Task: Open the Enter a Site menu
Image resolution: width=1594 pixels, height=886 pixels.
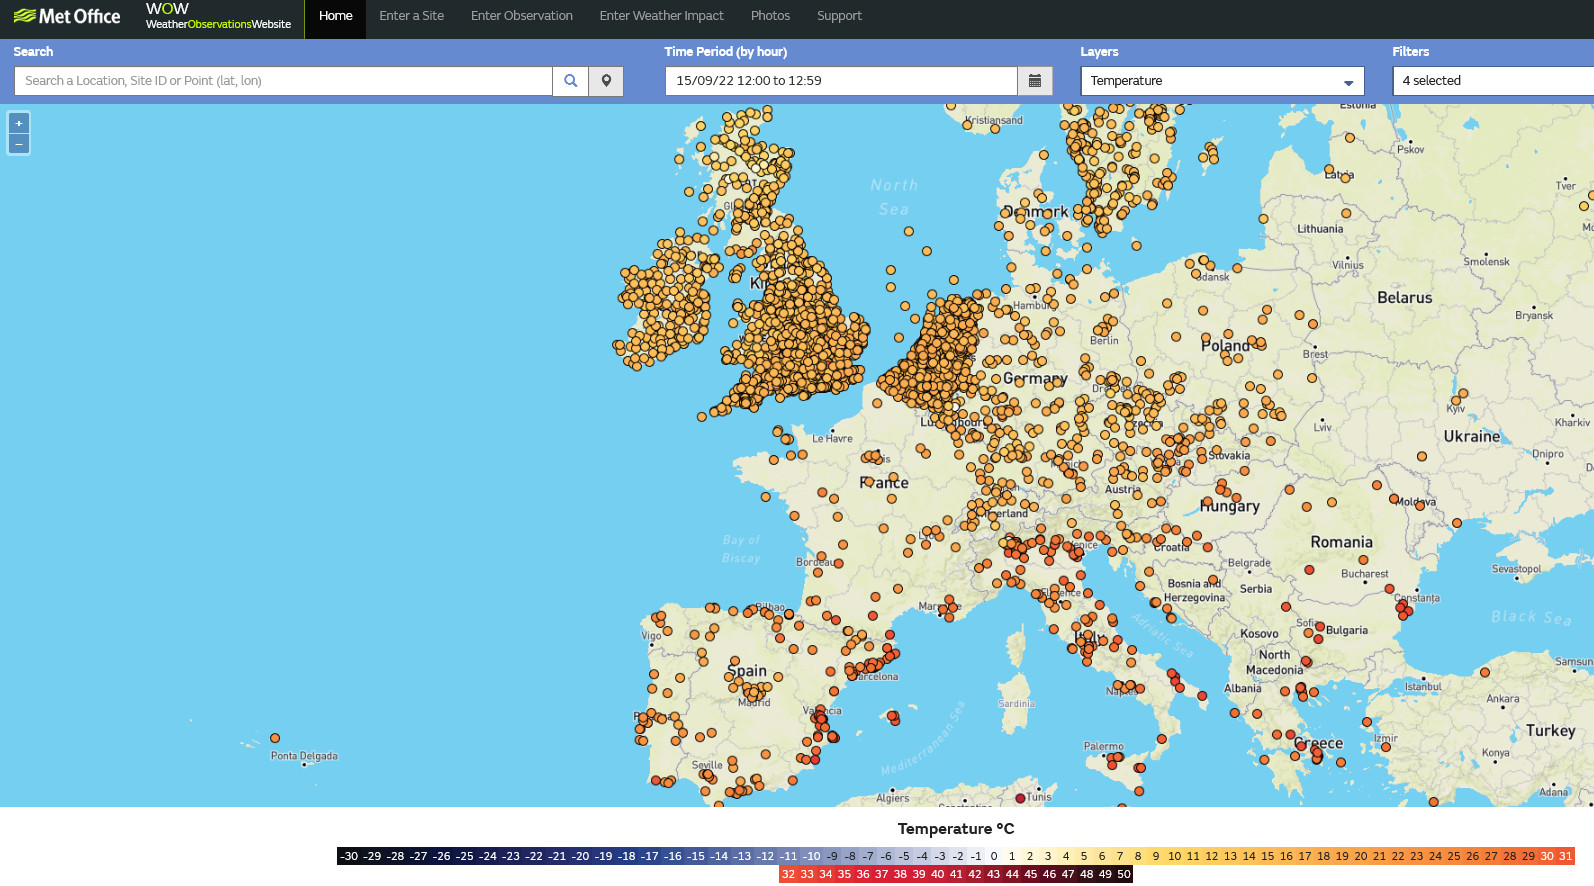Action: click(411, 16)
